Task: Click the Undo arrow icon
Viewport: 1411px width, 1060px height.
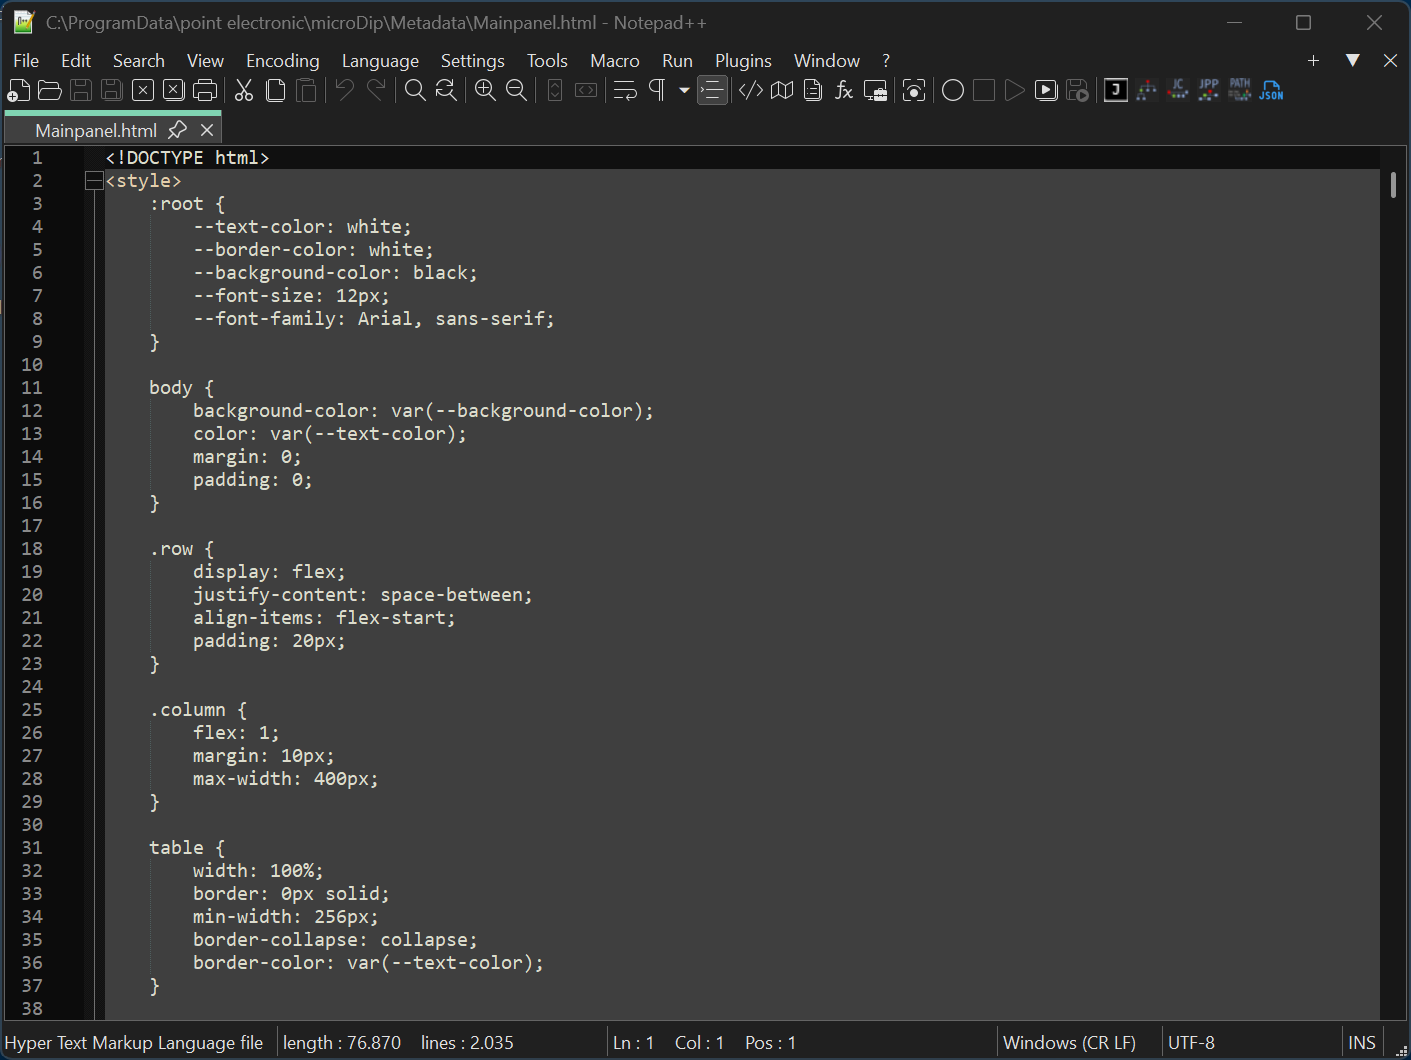Action: coord(345,91)
